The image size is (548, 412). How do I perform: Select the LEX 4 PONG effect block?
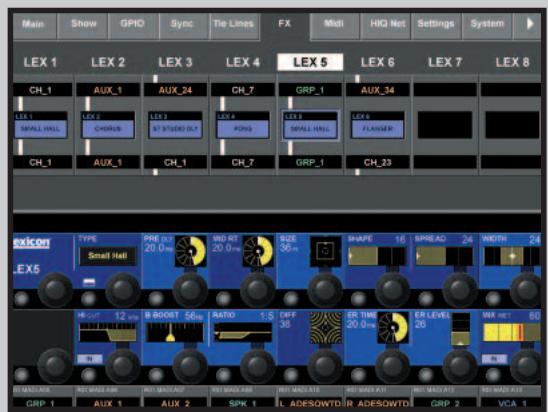[x=243, y=125]
